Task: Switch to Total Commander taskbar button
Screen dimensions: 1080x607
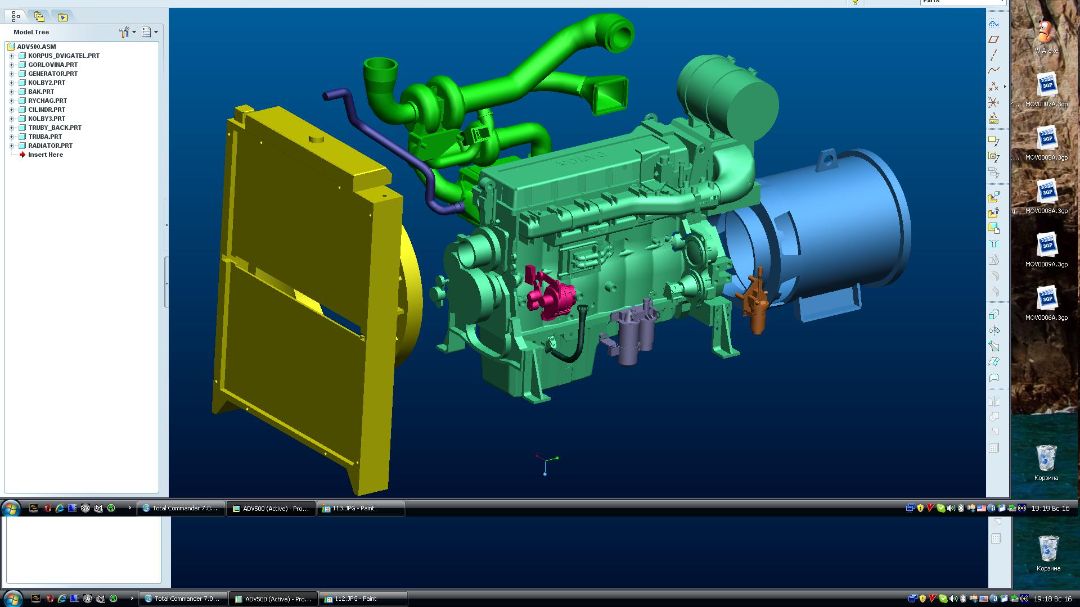Action: coord(180,508)
